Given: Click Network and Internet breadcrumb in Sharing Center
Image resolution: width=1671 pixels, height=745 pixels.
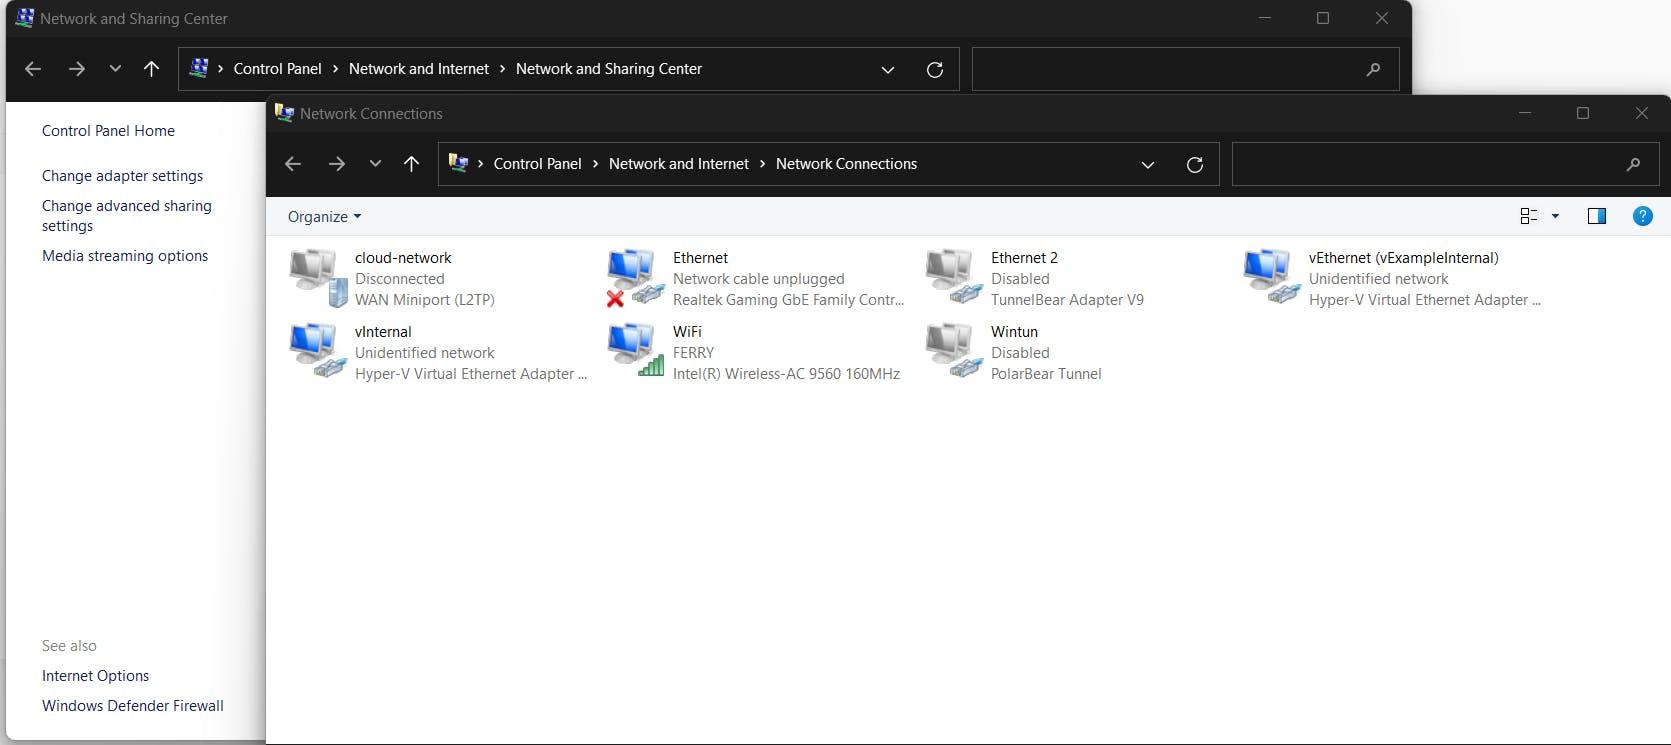Looking at the screenshot, I should coord(419,69).
